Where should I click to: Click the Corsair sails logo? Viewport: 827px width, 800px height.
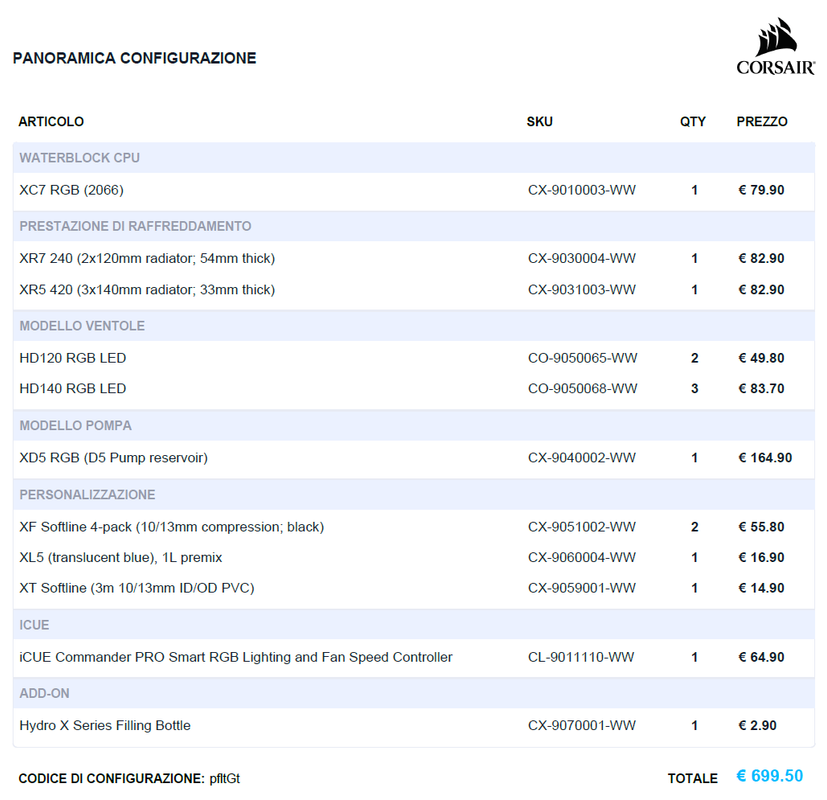(x=776, y=46)
